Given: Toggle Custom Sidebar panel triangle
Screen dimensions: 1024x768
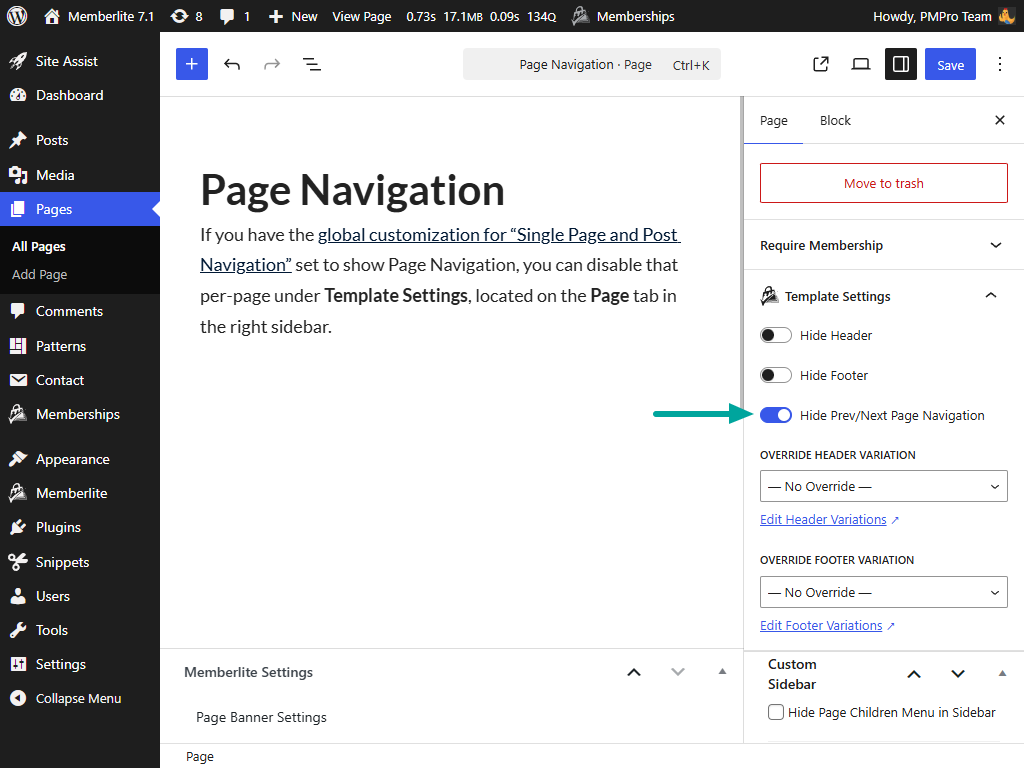Looking at the screenshot, I should [x=1002, y=673].
